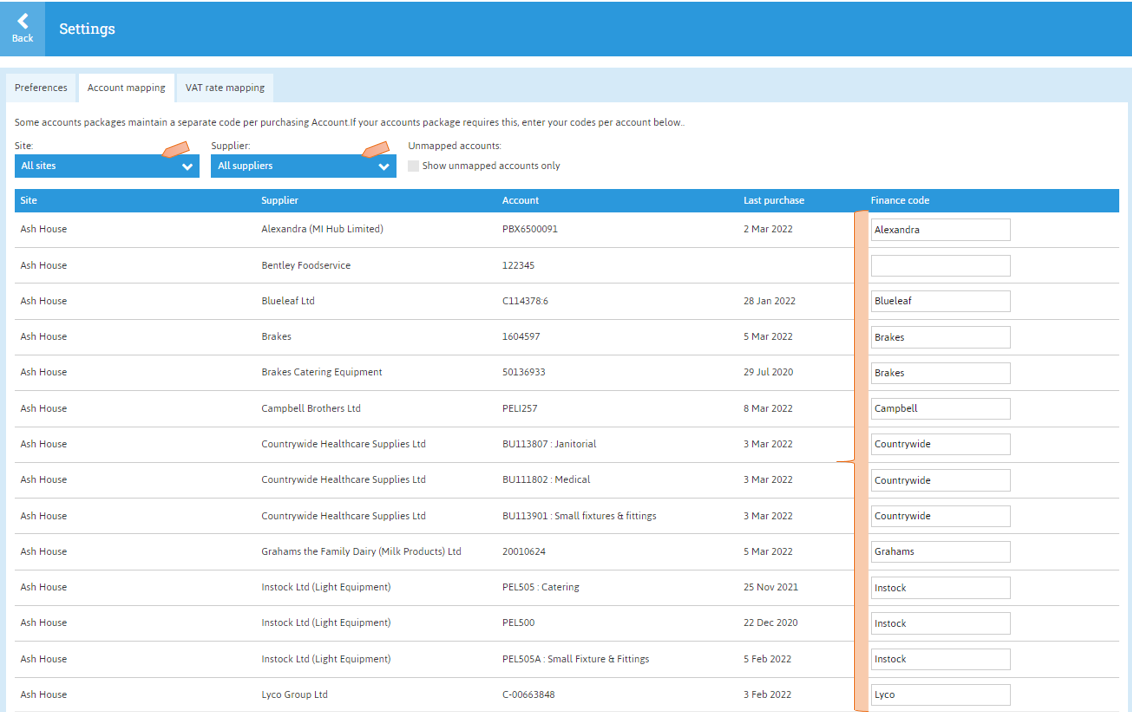The image size is (1132, 712).
Task: Tick Show unmapped accounts only checkbox
Action: [x=414, y=166]
